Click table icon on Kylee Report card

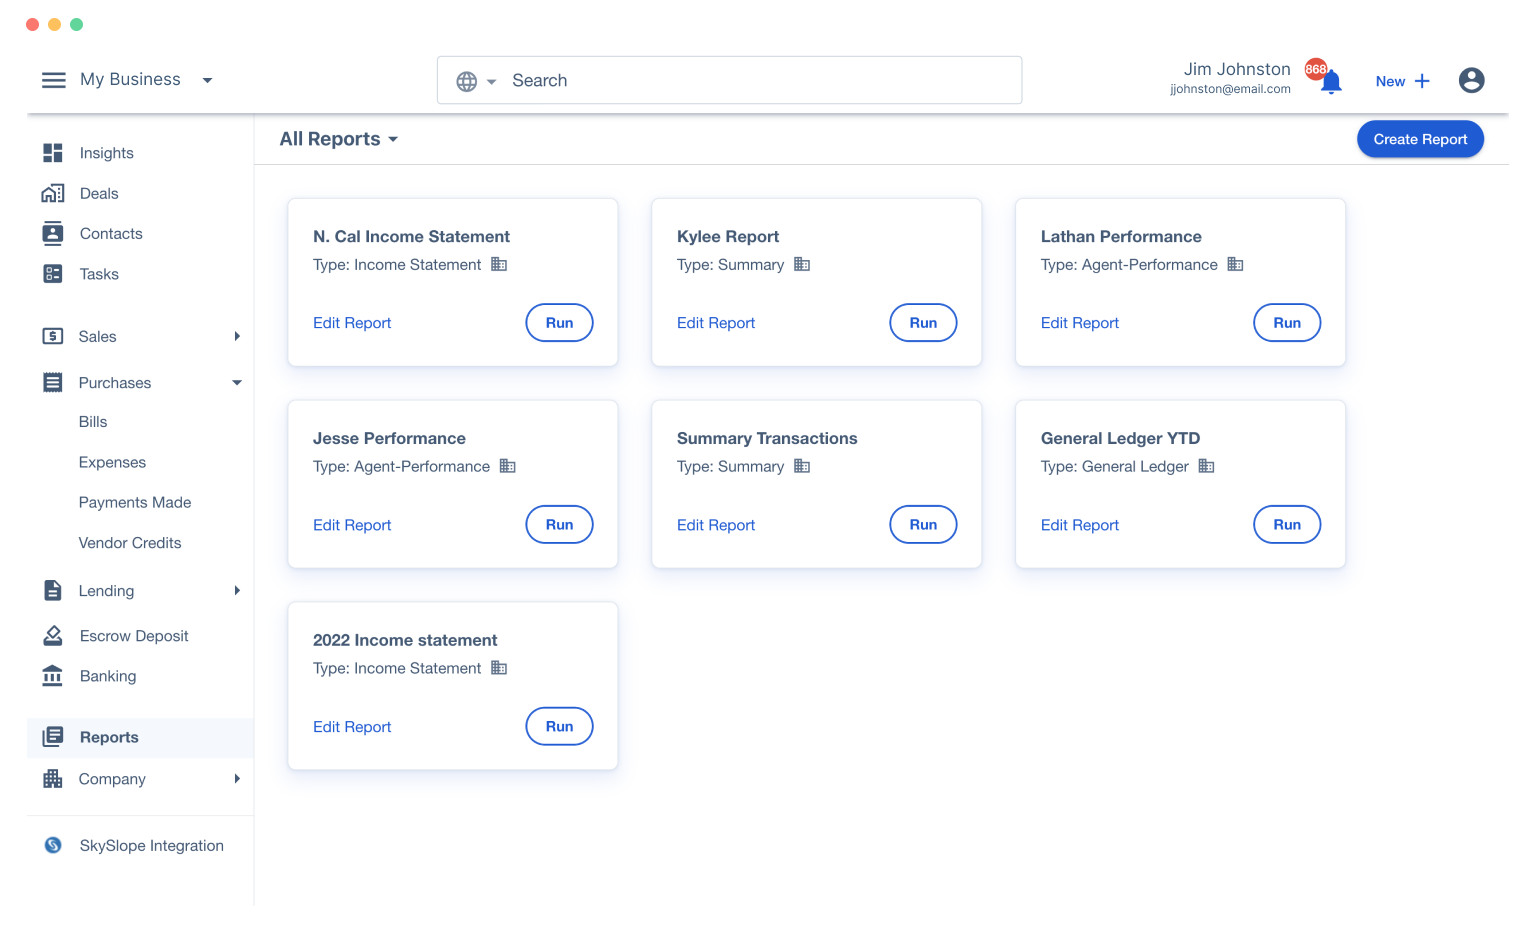point(802,265)
